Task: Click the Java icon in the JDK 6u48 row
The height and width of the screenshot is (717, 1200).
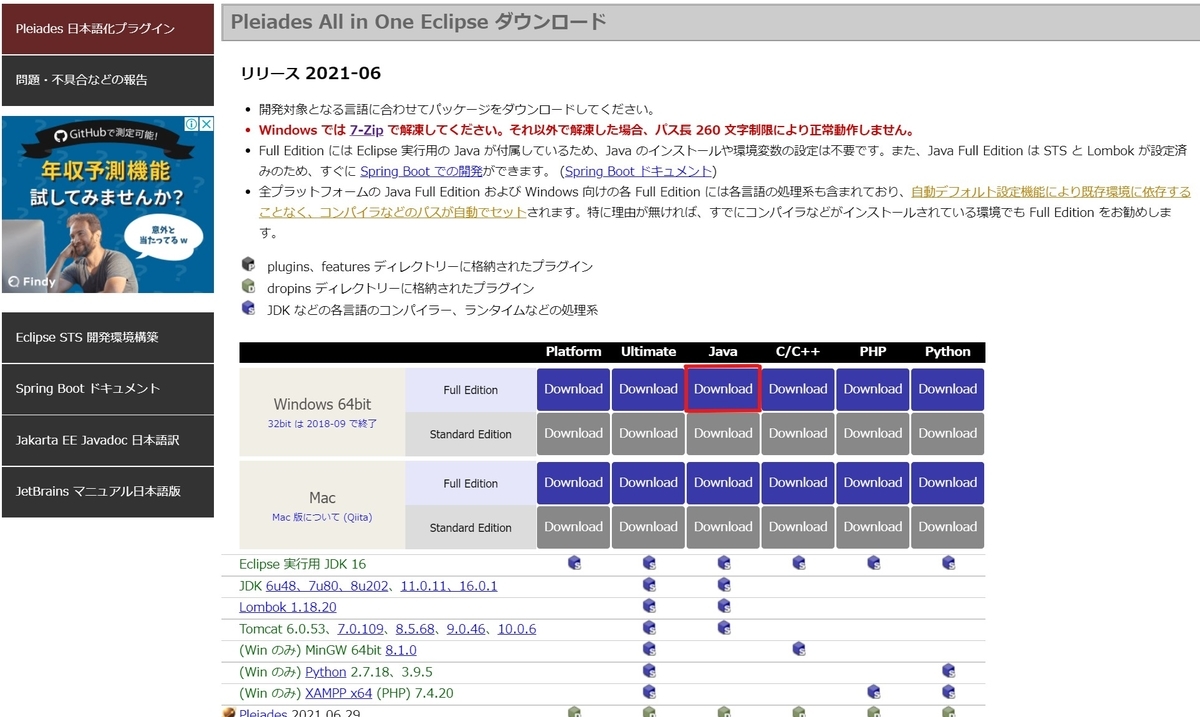Action: (x=723, y=585)
